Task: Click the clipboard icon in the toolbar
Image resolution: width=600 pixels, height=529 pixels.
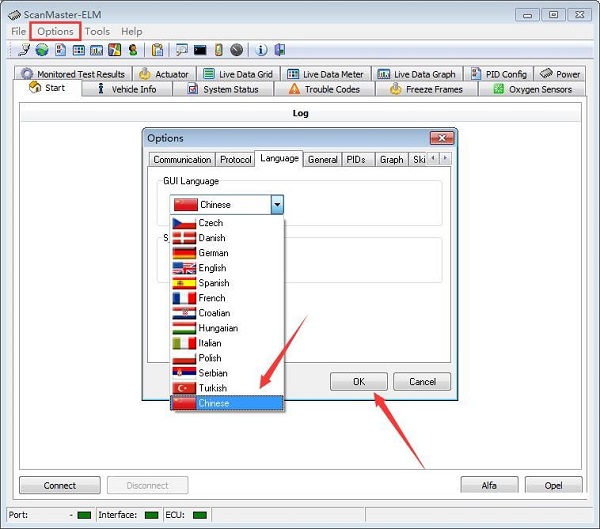Action: point(157,50)
